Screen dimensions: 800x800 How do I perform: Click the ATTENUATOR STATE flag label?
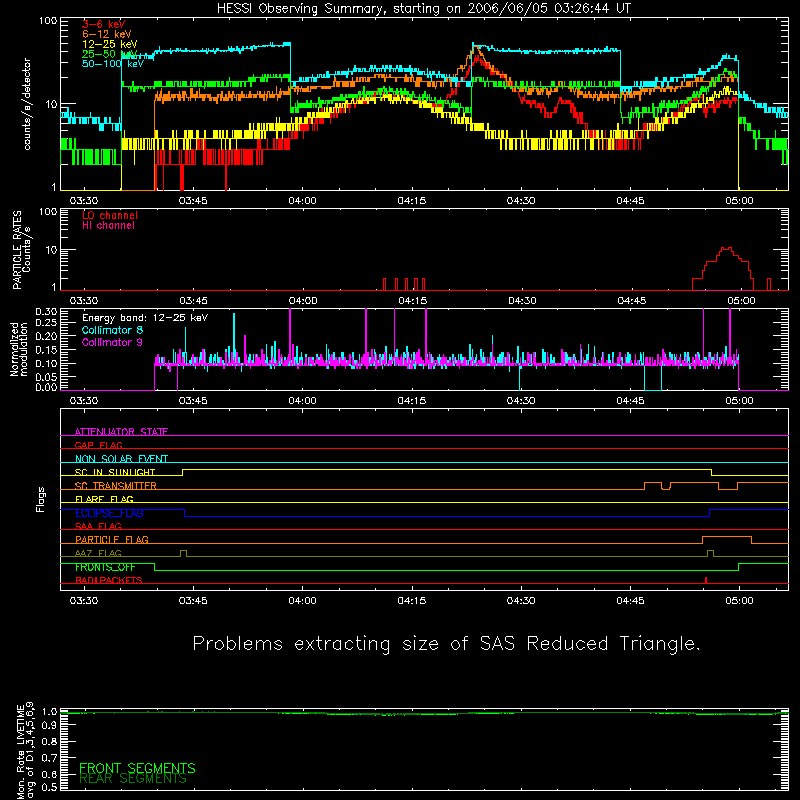point(121,432)
